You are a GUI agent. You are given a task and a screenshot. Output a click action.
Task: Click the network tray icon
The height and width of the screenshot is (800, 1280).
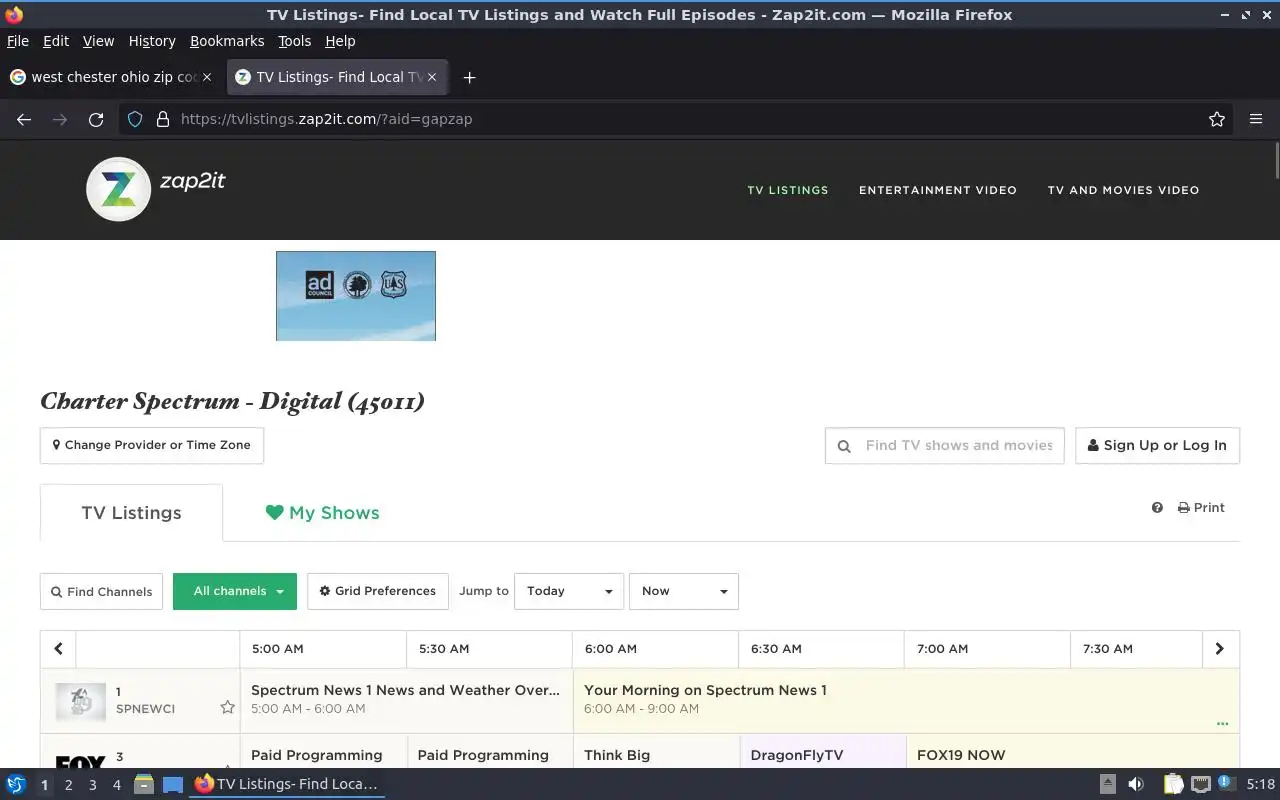tap(1200, 784)
